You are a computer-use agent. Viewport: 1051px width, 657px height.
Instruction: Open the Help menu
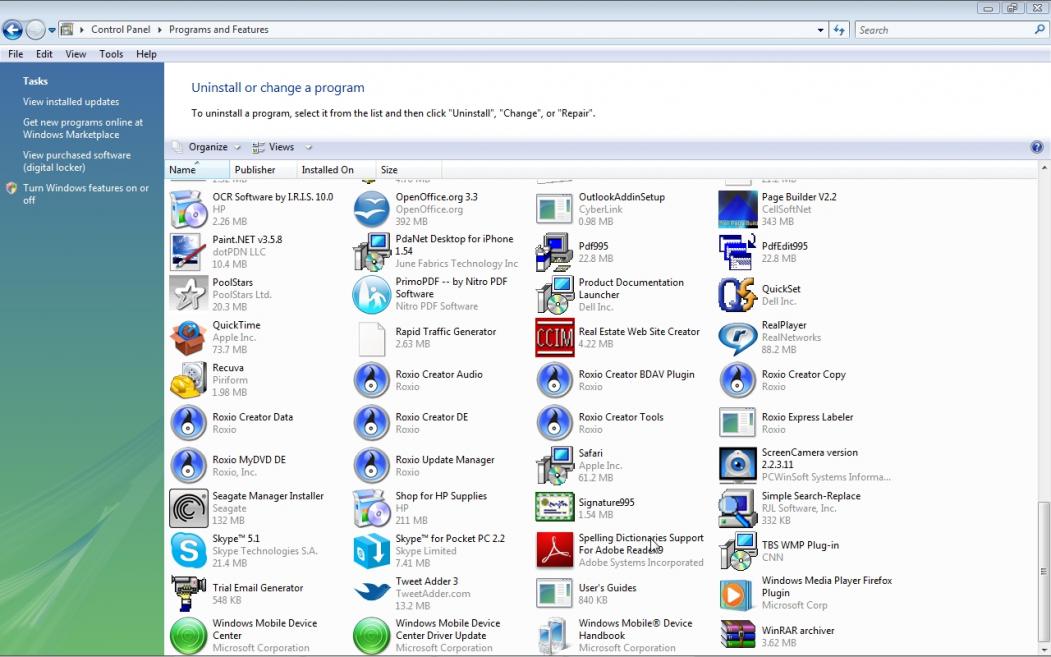(146, 54)
